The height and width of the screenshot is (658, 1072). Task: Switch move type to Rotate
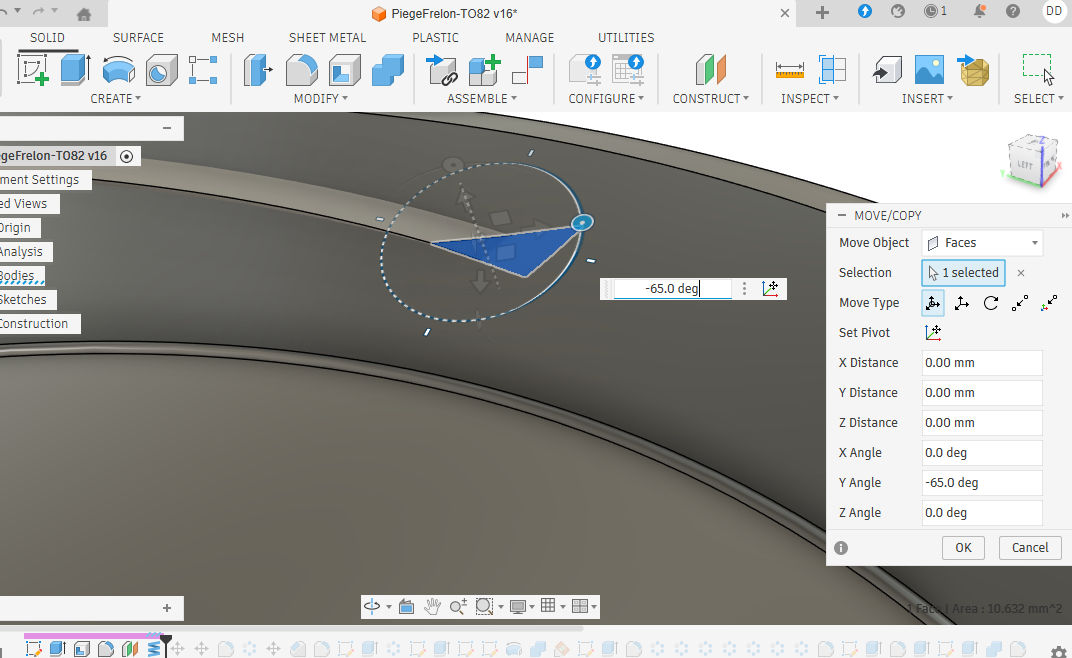click(990, 303)
